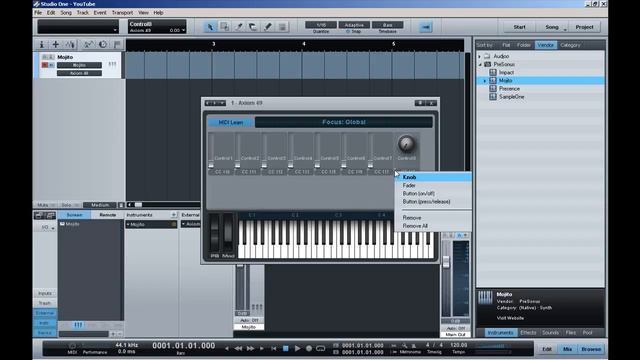This screenshot has width=640, height=360.
Task: Click the Add Tracks plus icon
Action: [56, 44]
